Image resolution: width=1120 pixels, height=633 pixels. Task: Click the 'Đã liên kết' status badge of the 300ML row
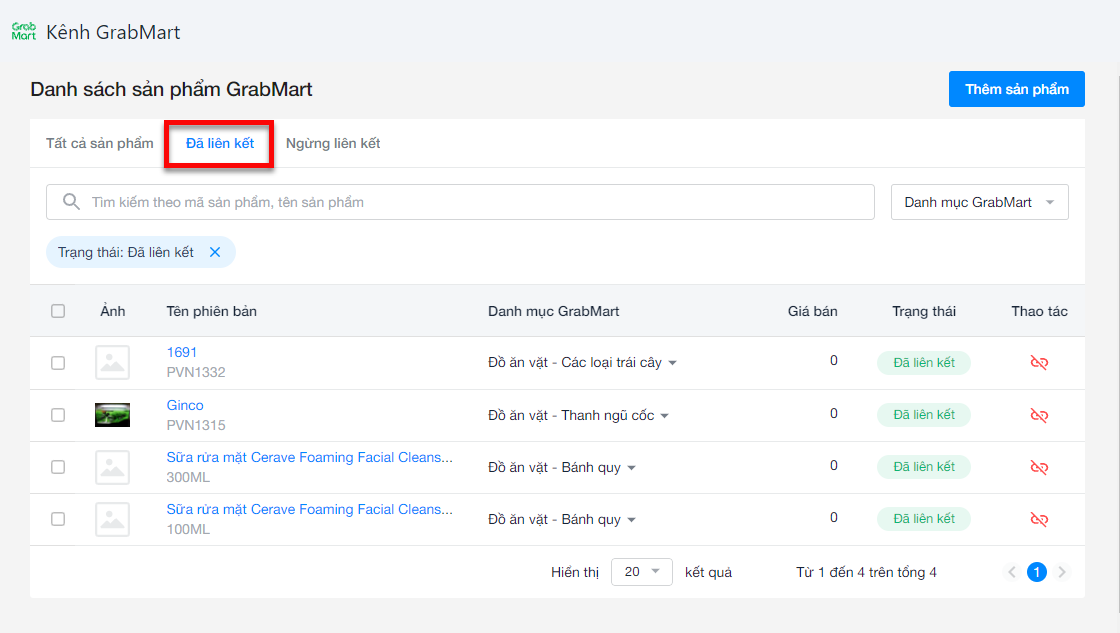[924, 467]
